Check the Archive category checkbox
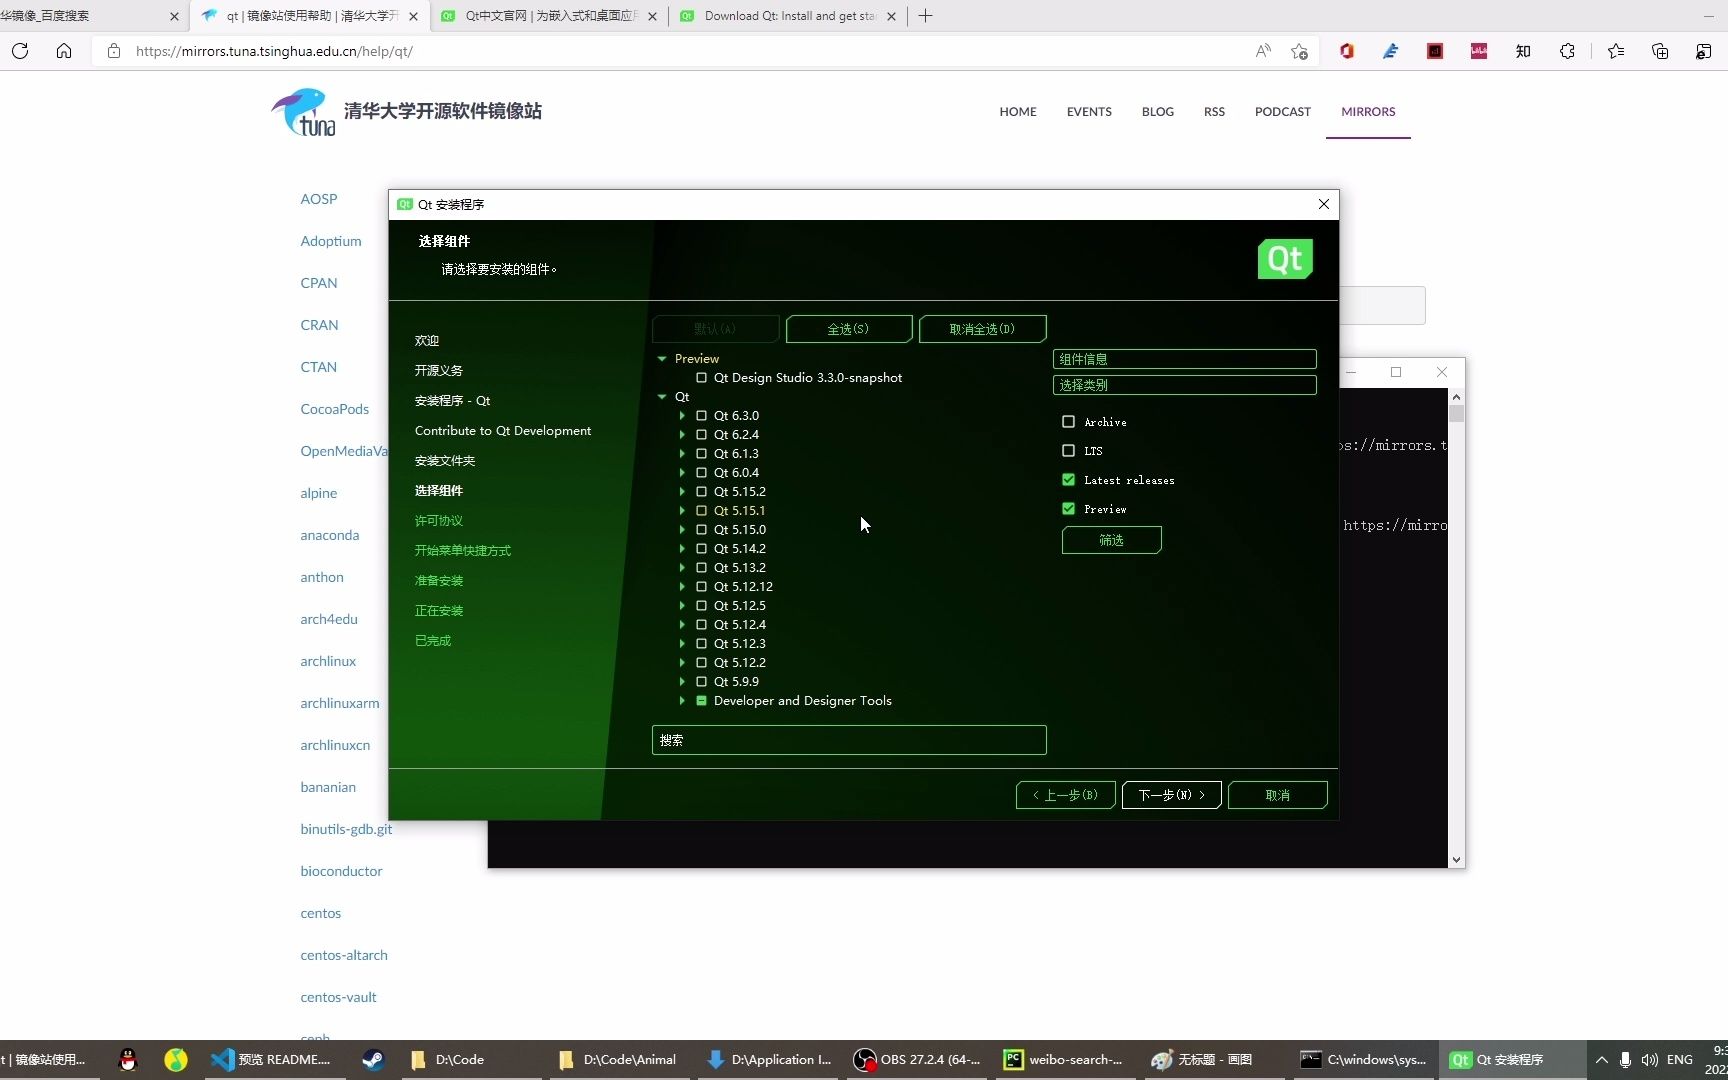Screen dimensions: 1728x1080 1068,421
